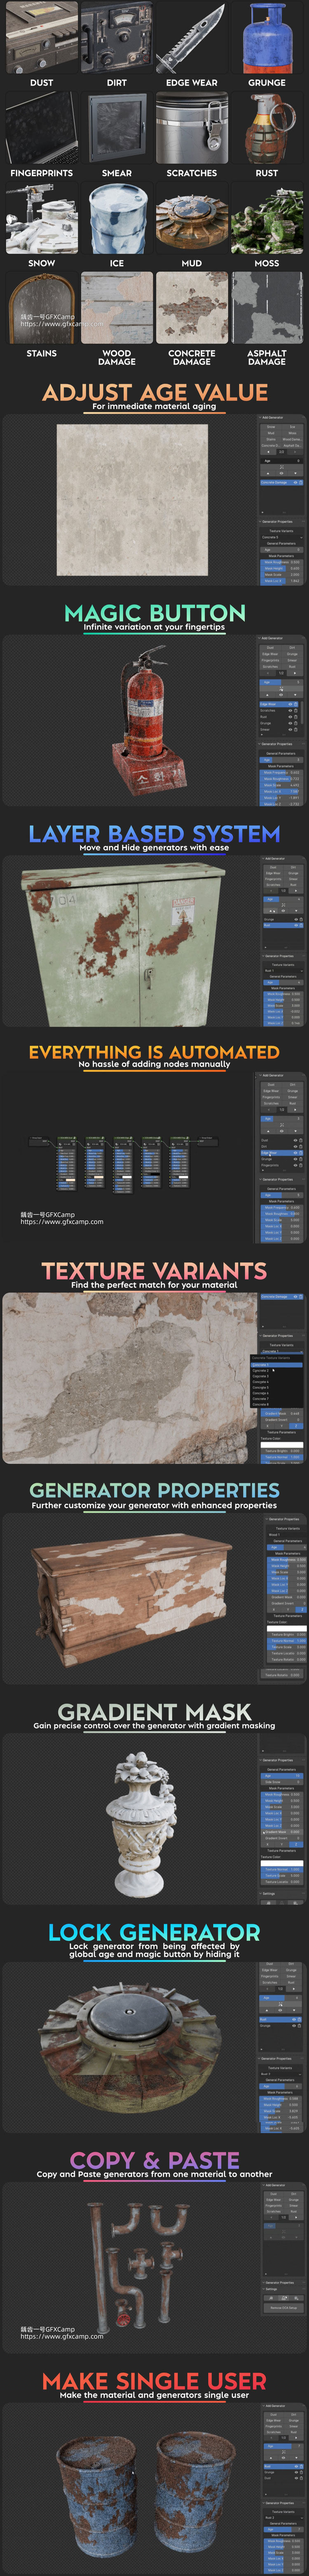Image resolution: width=309 pixels, height=2576 pixels.
Task: Collapse Generator Properties in Texture Variants panel
Action: click(x=261, y=1336)
